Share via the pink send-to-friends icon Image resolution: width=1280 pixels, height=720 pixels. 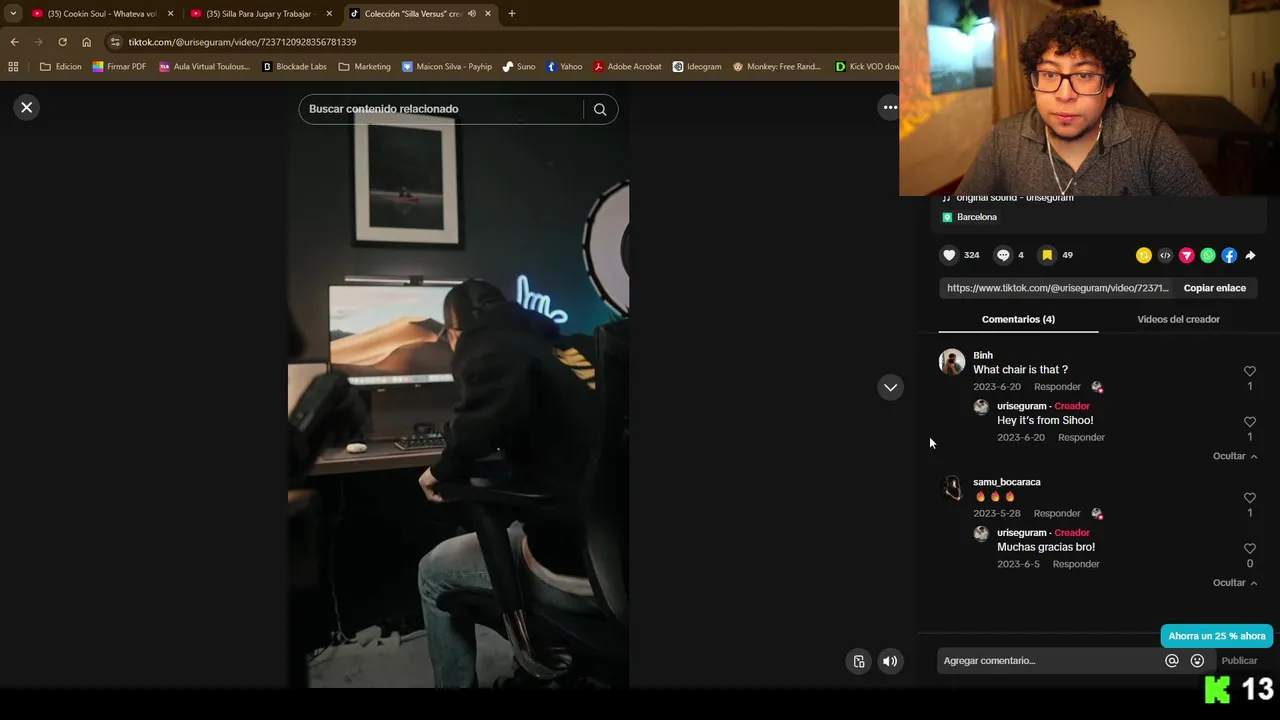coord(1187,255)
